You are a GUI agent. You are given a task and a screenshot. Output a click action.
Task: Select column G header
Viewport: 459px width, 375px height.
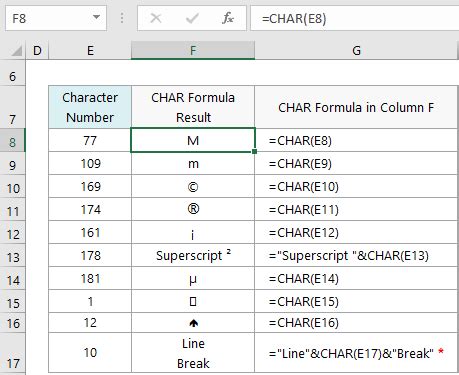coord(357,51)
